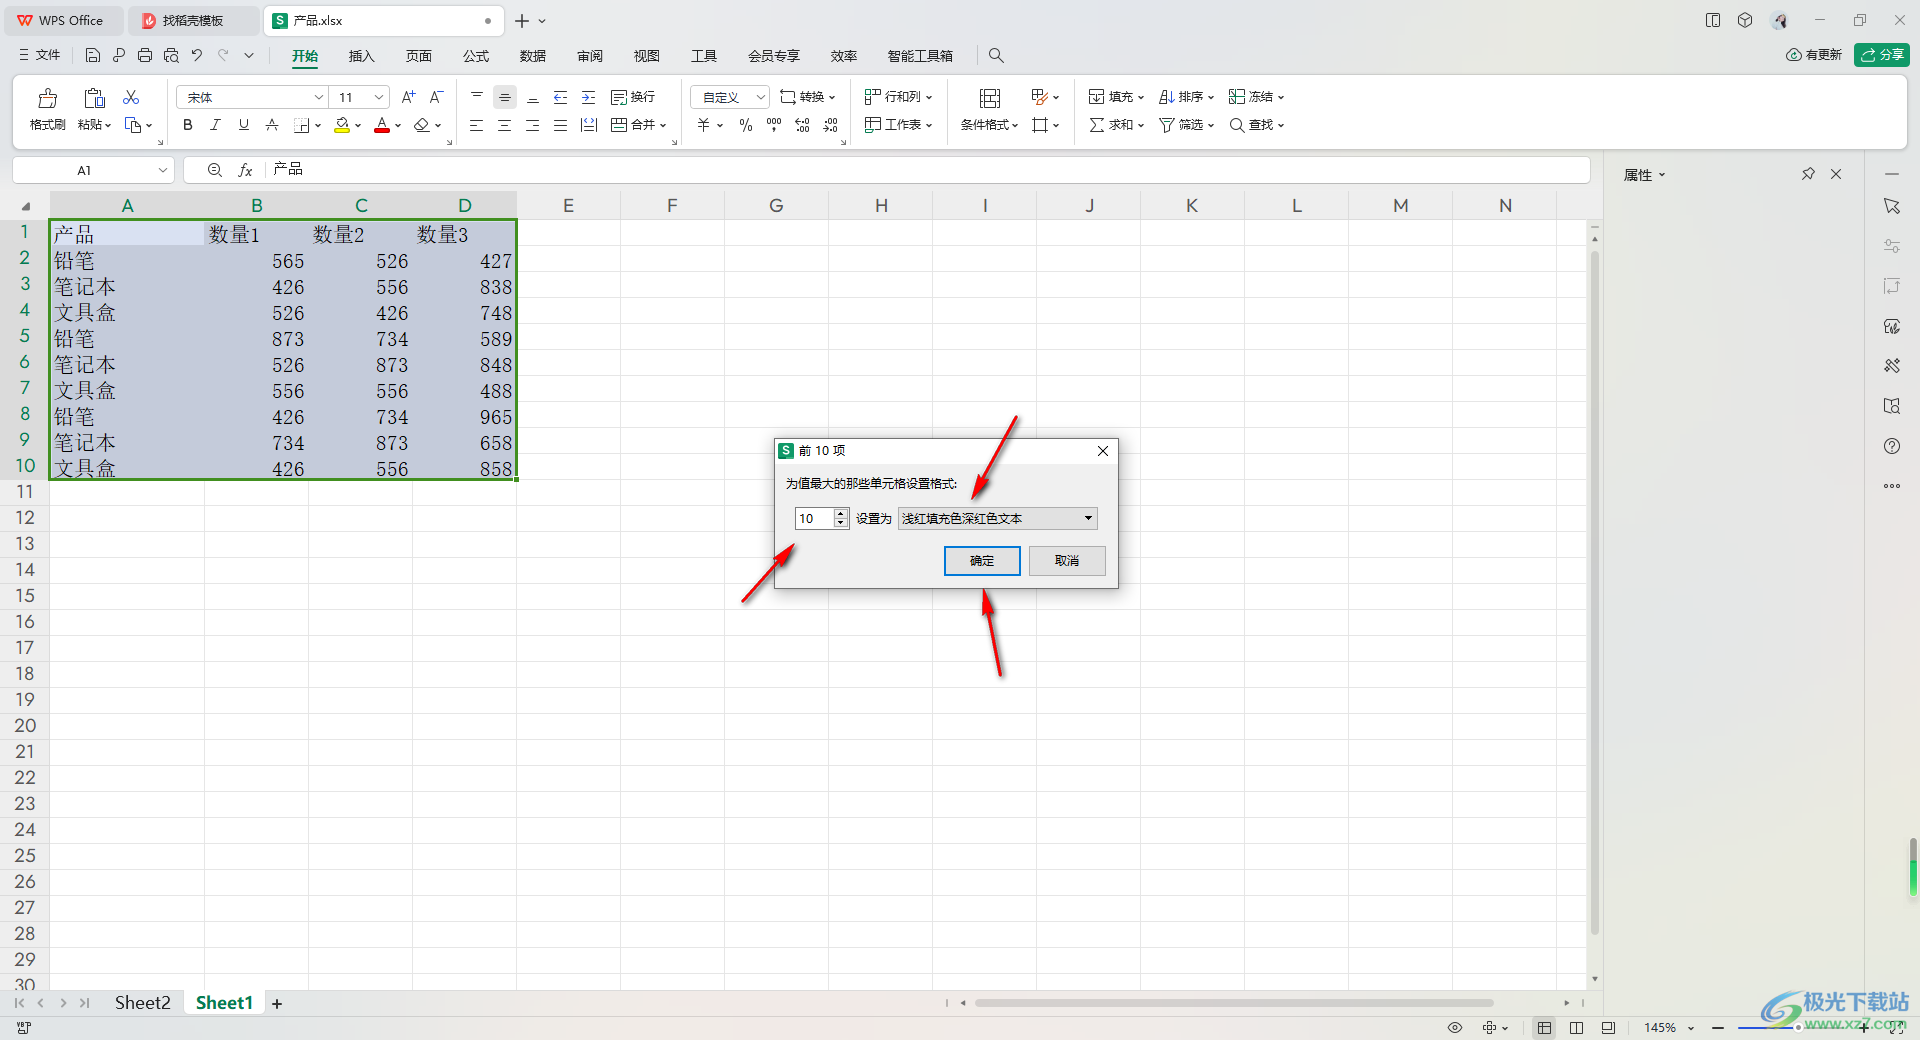Click the increase decimal places icon
The width and height of the screenshot is (1920, 1040).
coord(802,125)
